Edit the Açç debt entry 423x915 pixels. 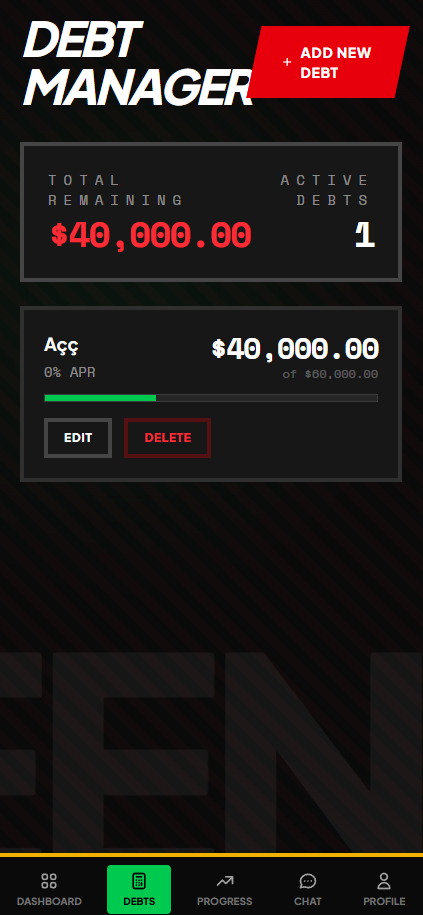coord(78,438)
